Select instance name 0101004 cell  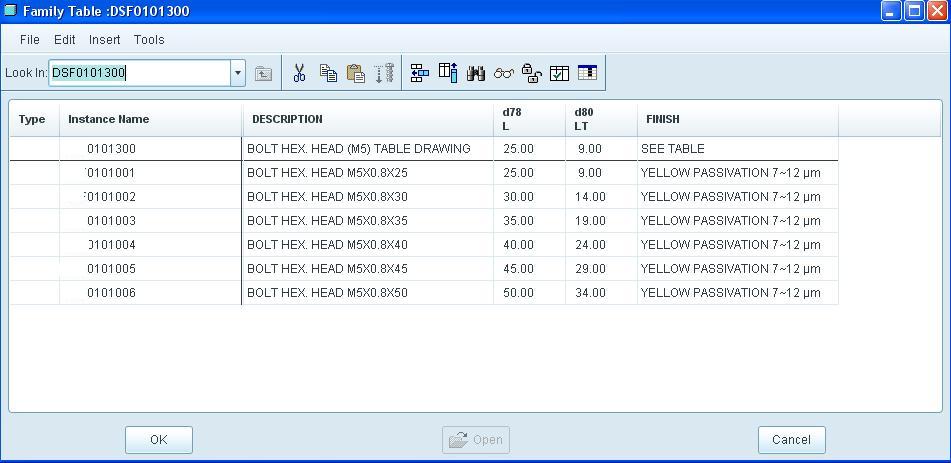click(x=150, y=245)
